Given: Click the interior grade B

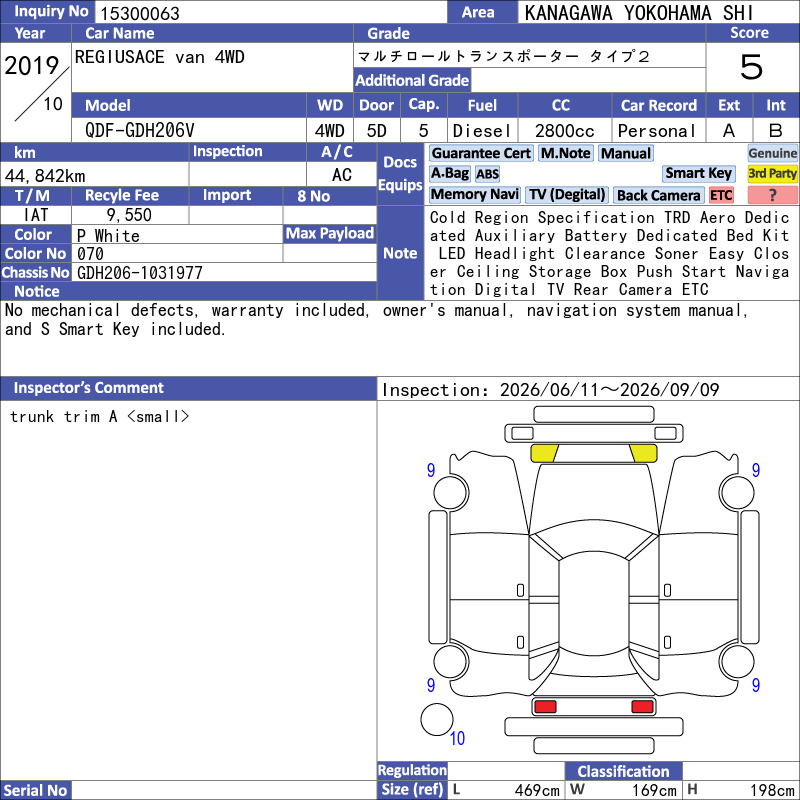Looking at the screenshot, I should click(x=776, y=131).
